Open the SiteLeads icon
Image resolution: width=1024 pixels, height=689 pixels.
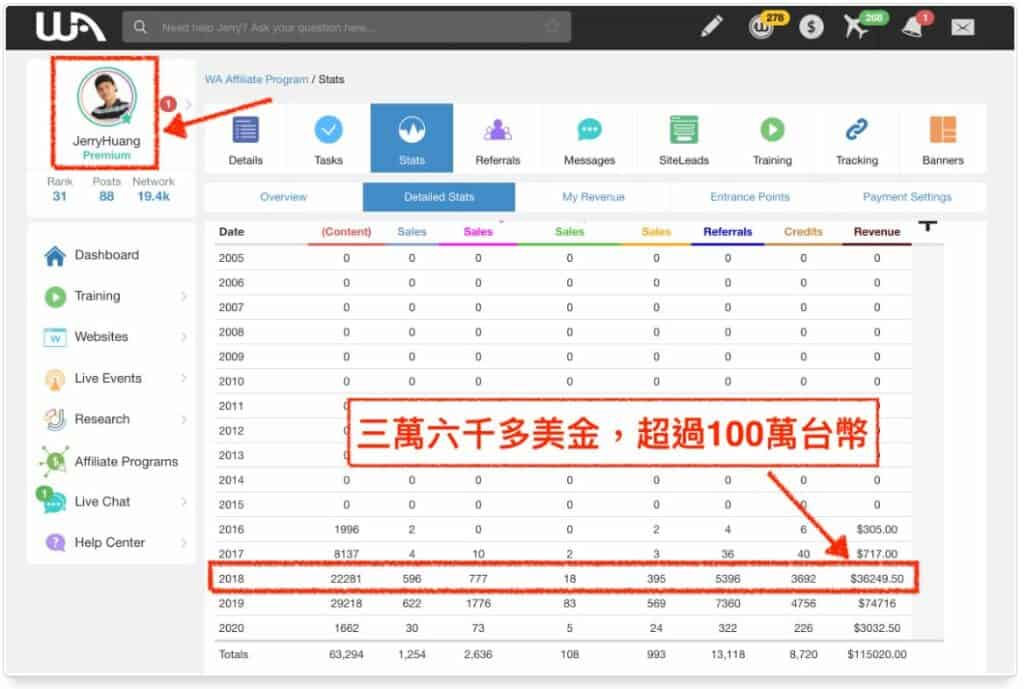pos(684,129)
